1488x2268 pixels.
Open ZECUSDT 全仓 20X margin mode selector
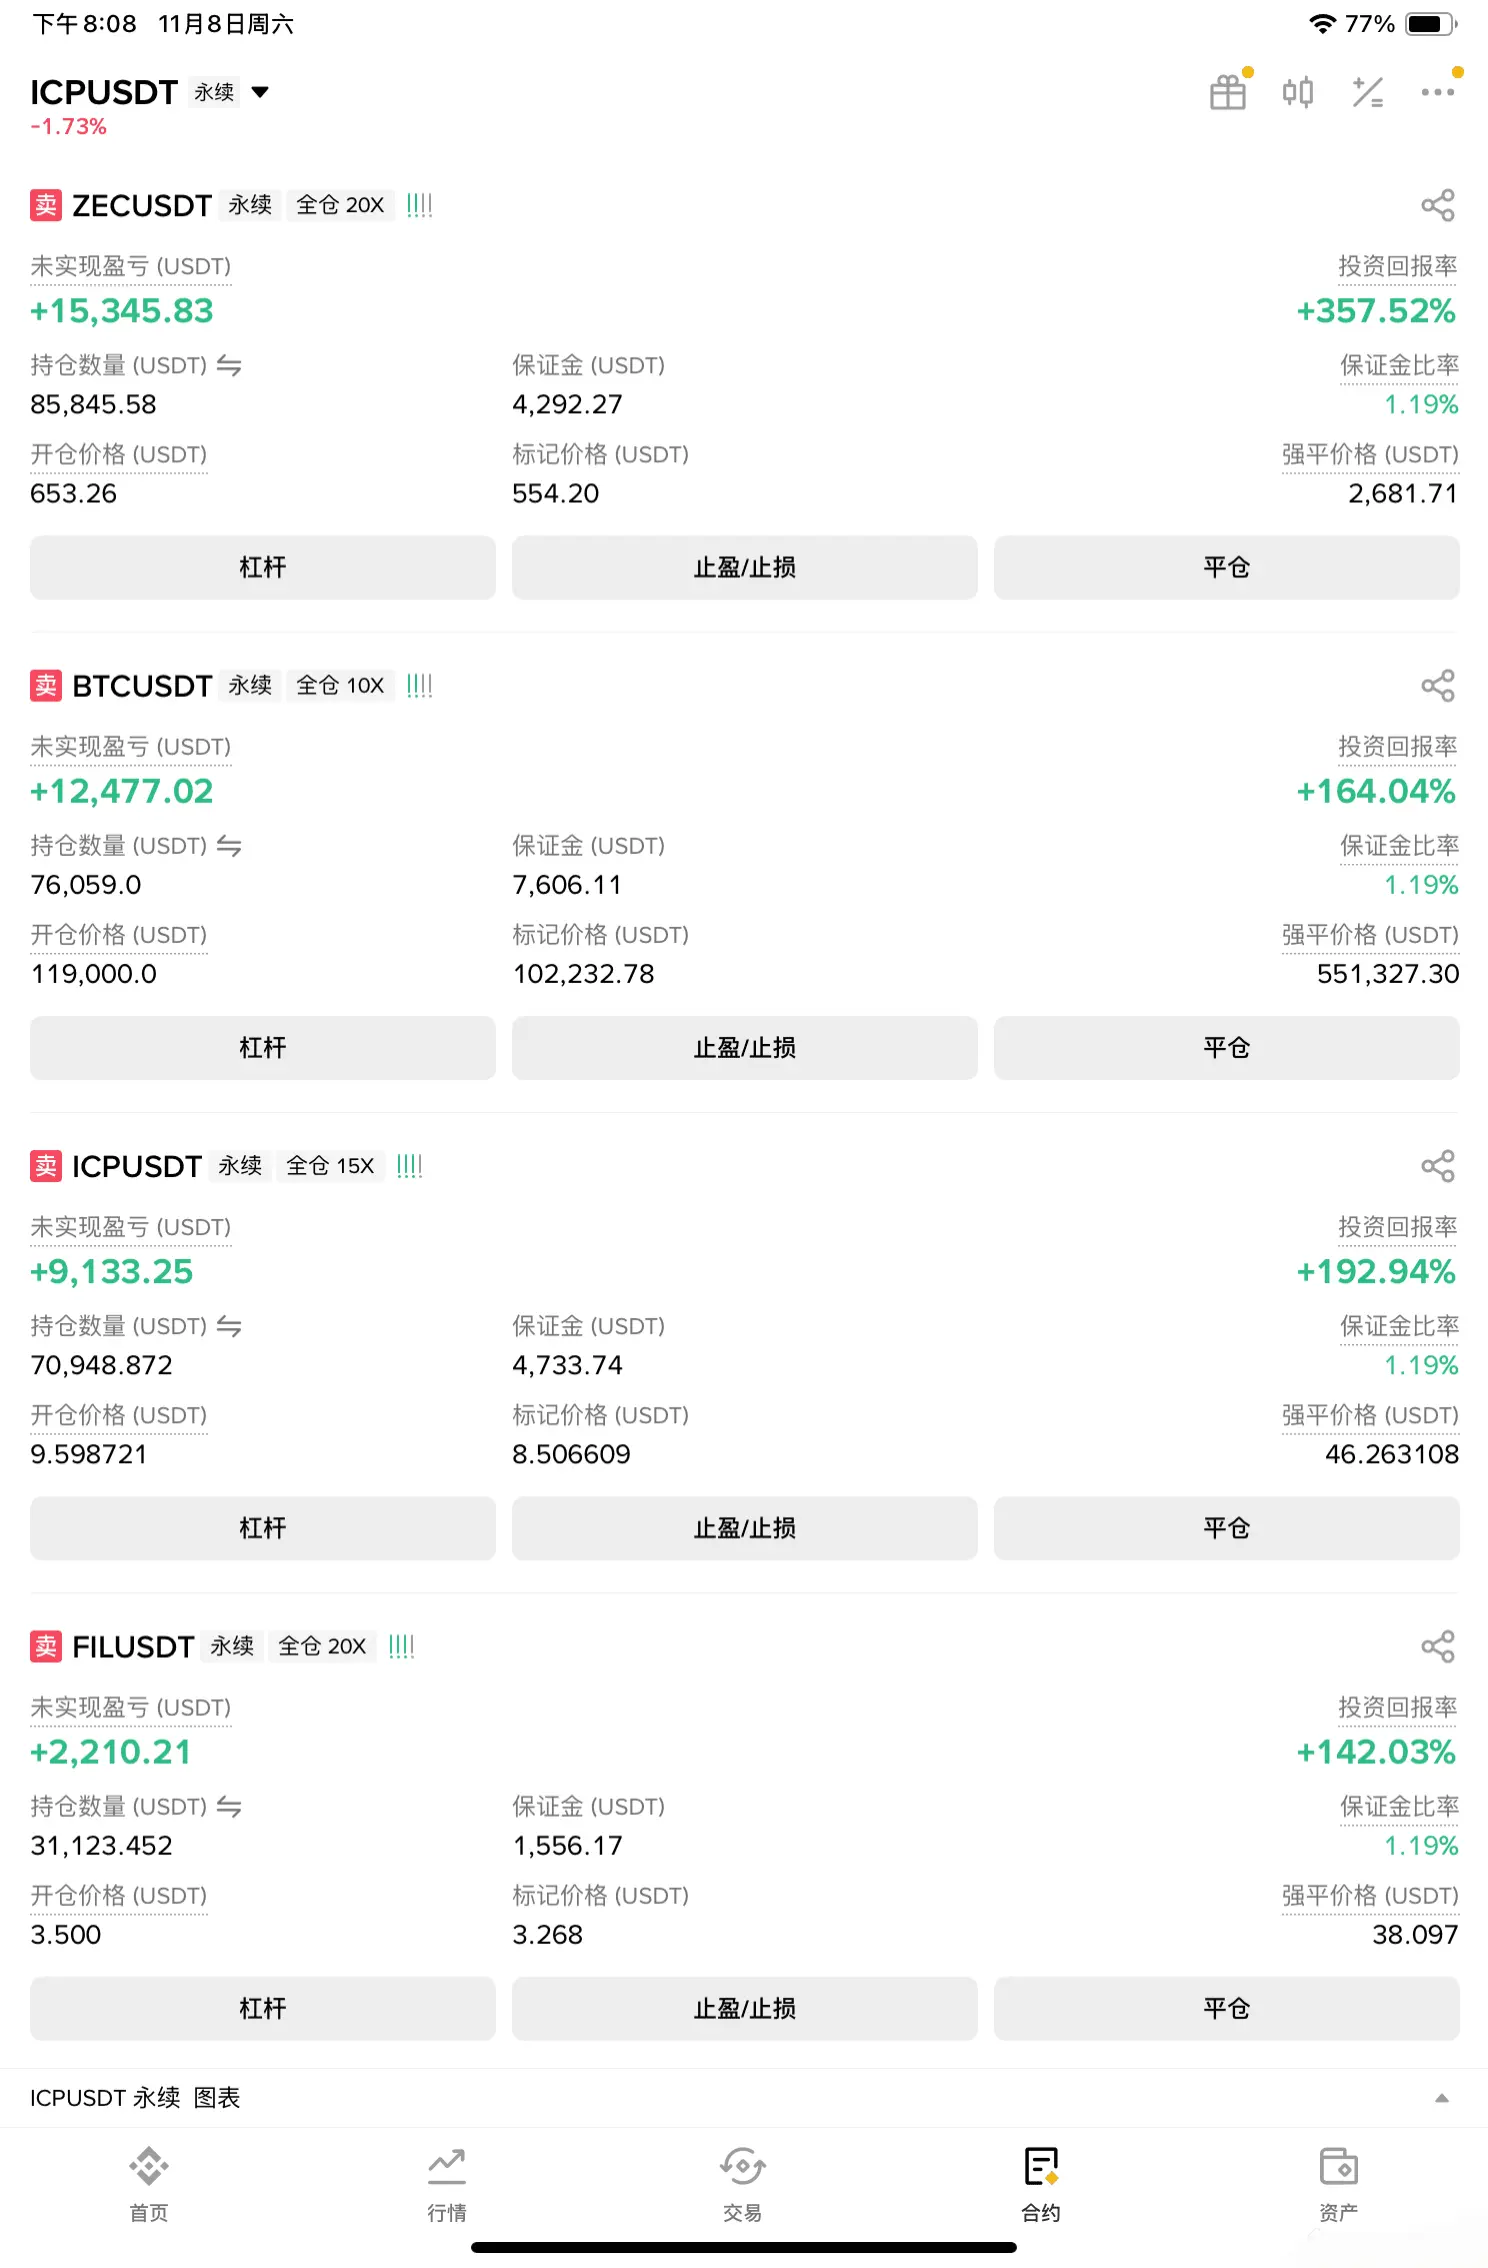coord(340,205)
